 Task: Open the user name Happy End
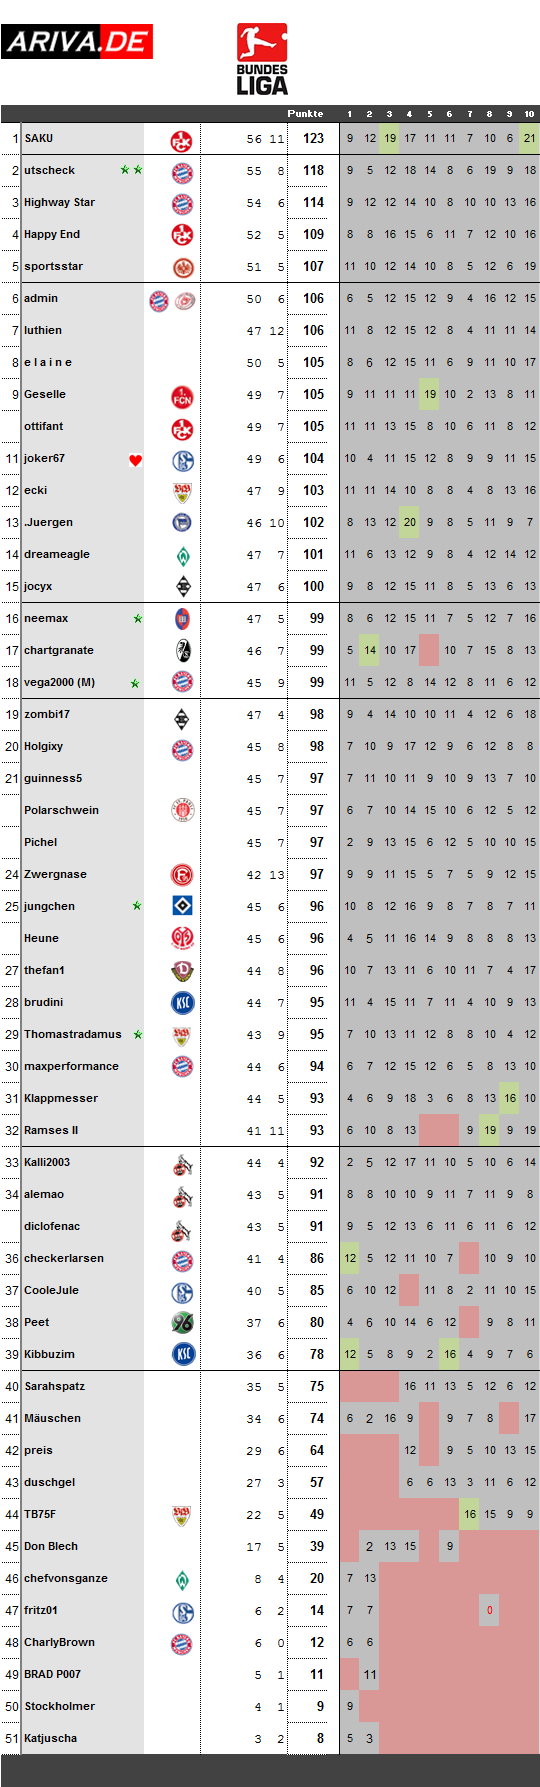52,234
